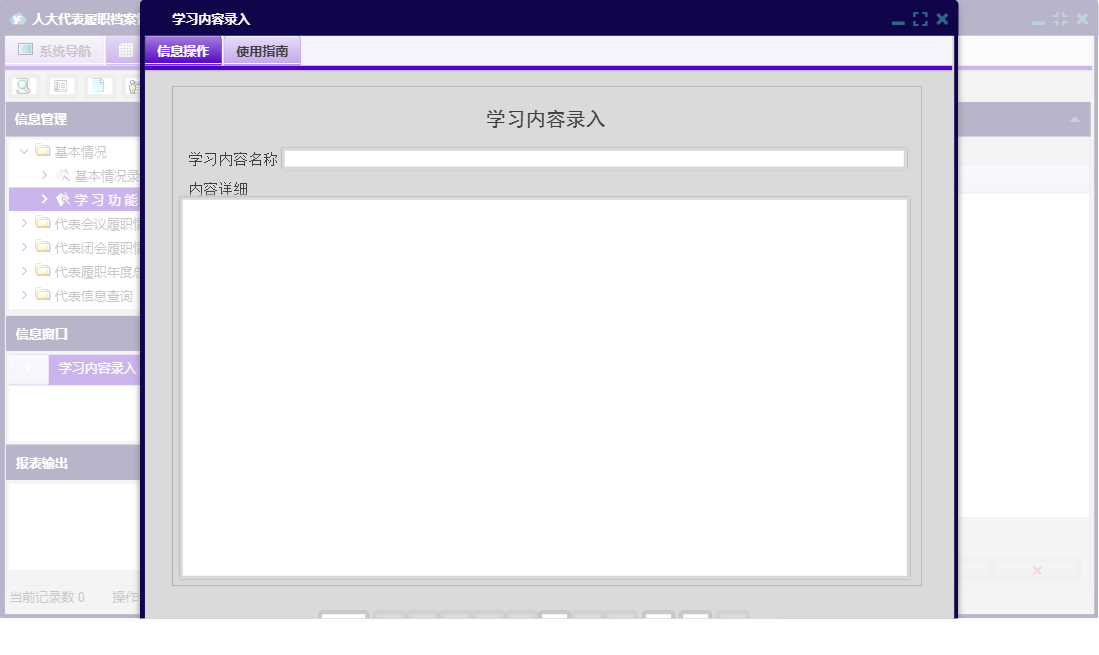The image size is (1099, 655).
Task: Click the monitor icon on 系统导航 tab
Action: click(25, 50)
